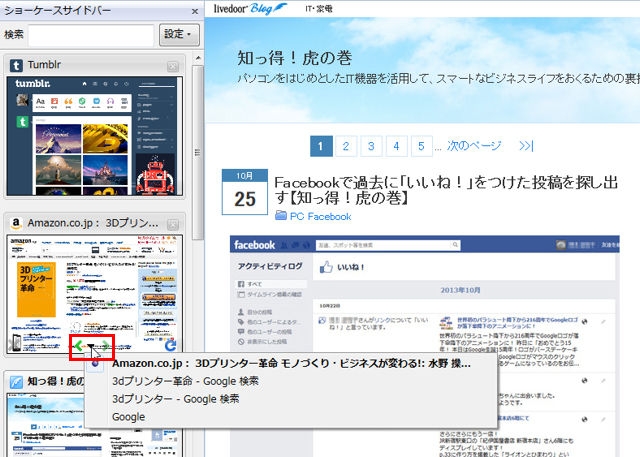
Task: Close the Amazon.co.jp tab card
Action: (173, 224)
